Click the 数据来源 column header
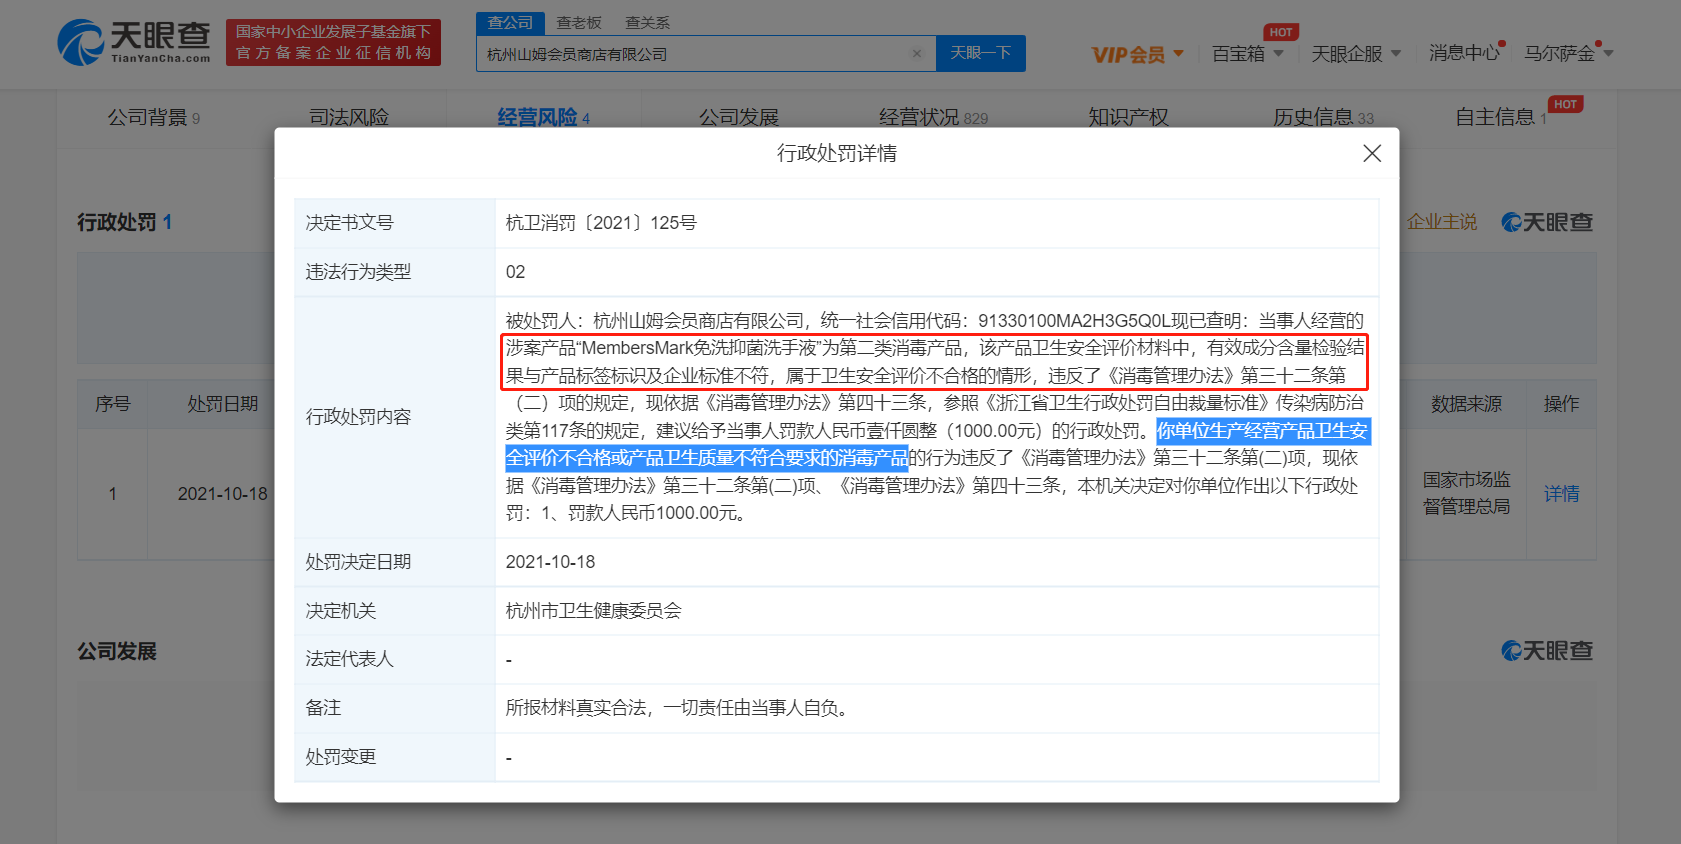This screenshot has width=1681, height=844. tap(1466, 404)
